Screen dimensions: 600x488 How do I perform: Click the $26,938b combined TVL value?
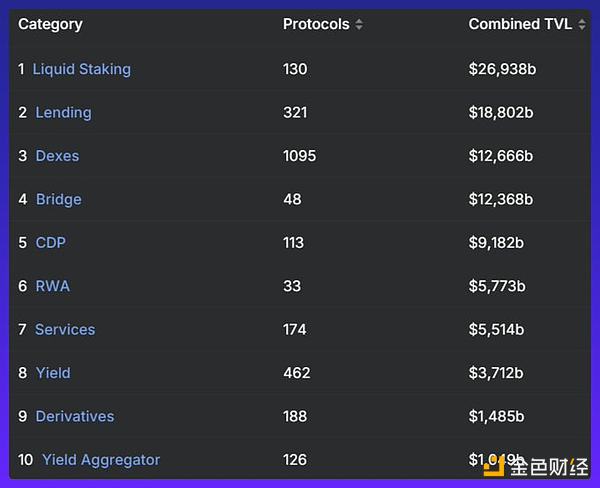[x=500, y=69]
